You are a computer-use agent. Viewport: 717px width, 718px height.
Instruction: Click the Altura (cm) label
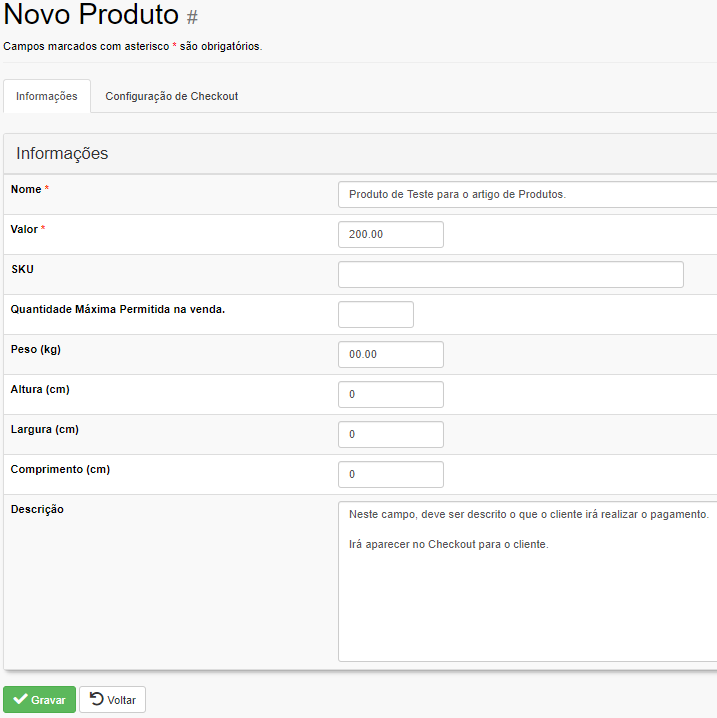(40, 389)
